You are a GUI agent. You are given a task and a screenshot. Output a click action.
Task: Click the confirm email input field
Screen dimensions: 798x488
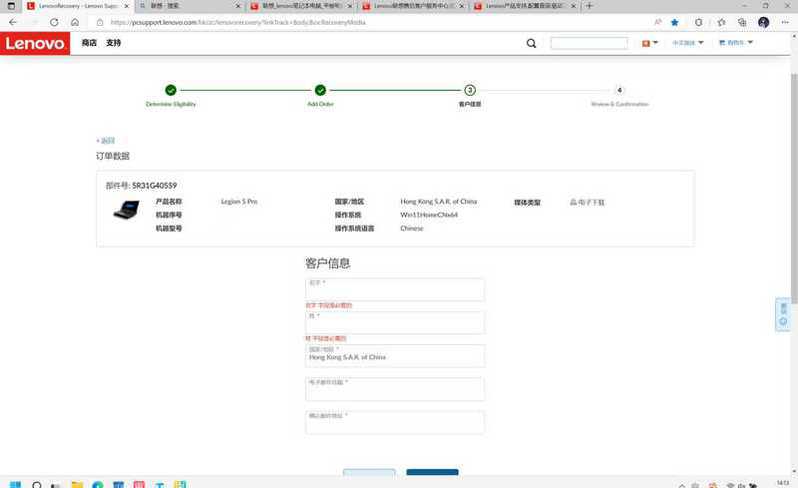coord(395,422)
